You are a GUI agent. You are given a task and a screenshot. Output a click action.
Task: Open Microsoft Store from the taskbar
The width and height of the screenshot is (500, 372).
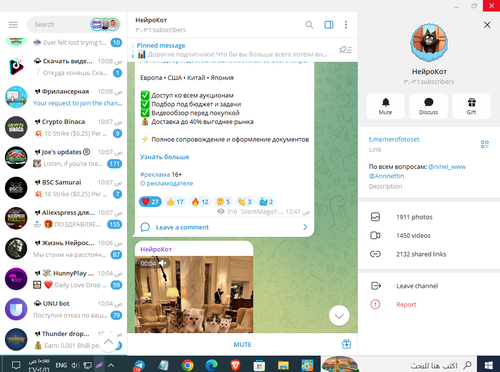[x=259, y=365]
